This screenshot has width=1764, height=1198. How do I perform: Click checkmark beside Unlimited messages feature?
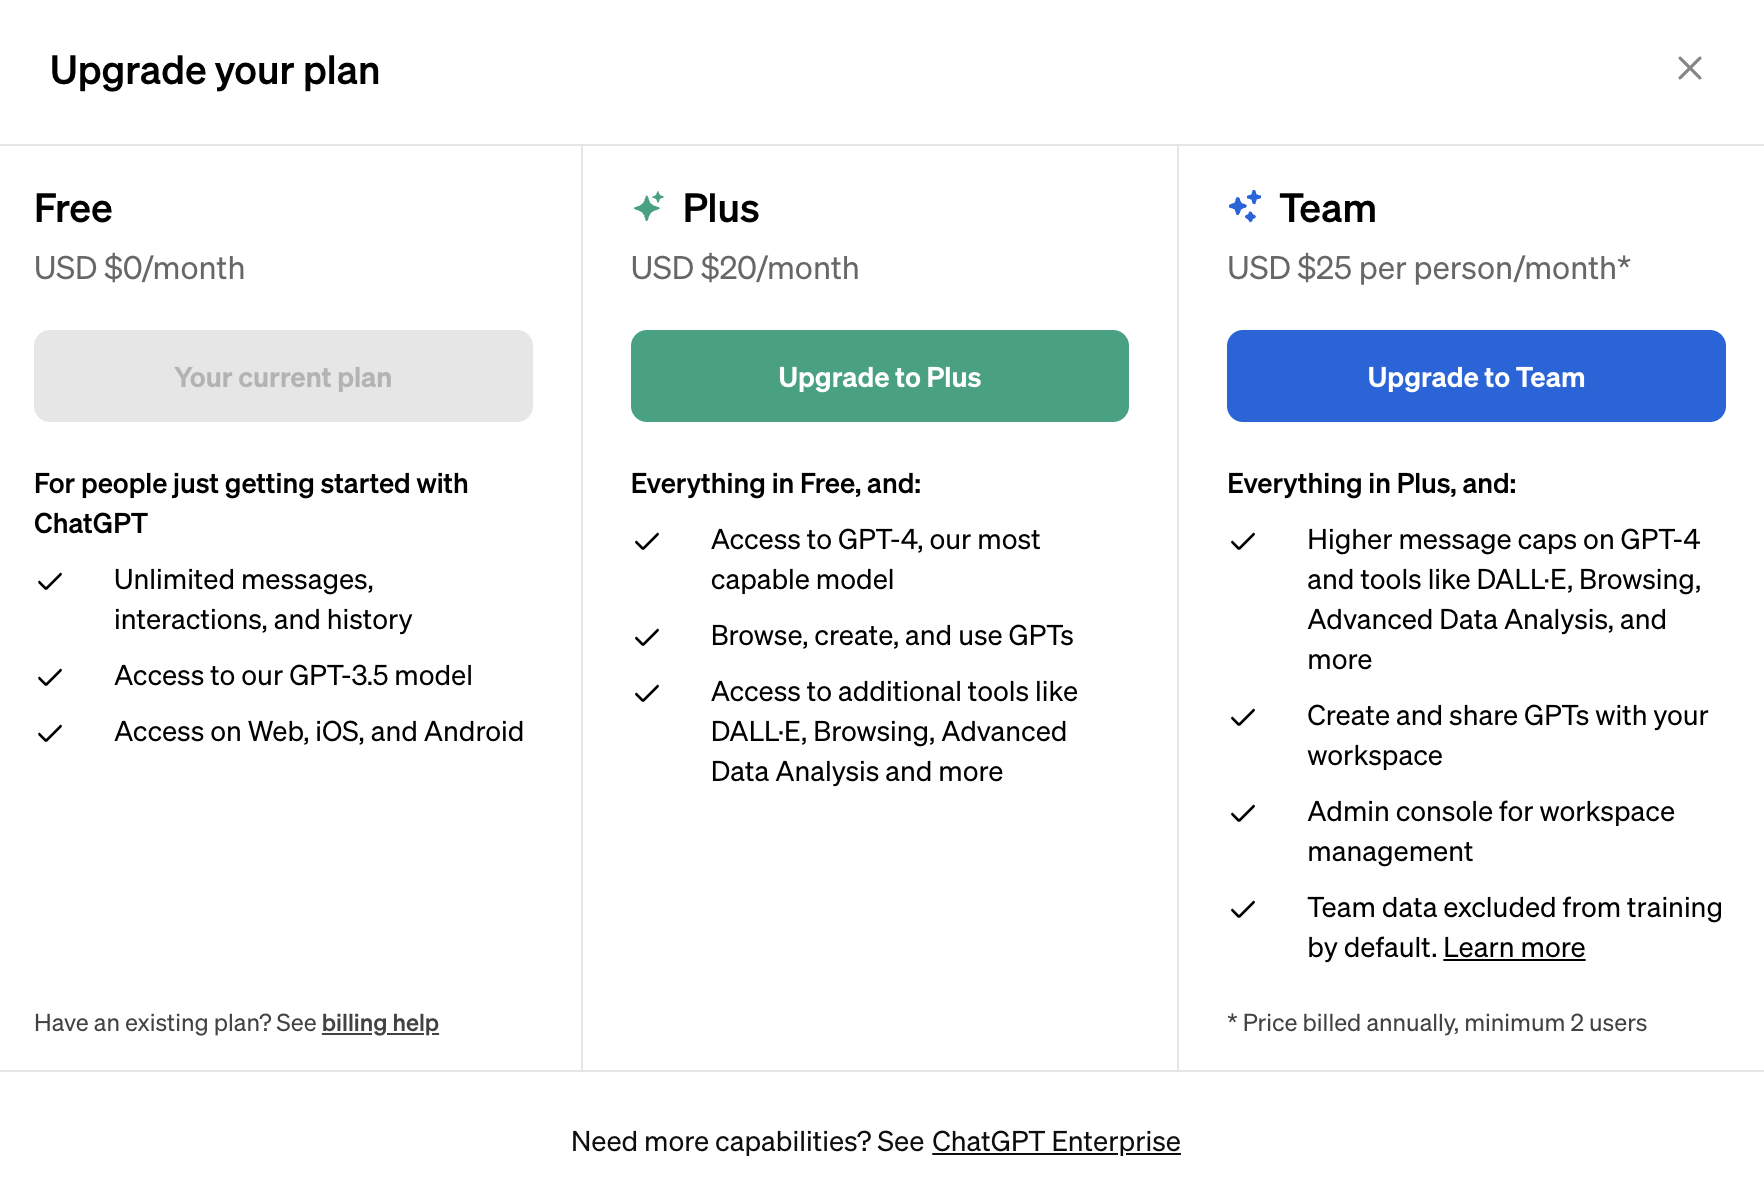(x=50, y=581)
